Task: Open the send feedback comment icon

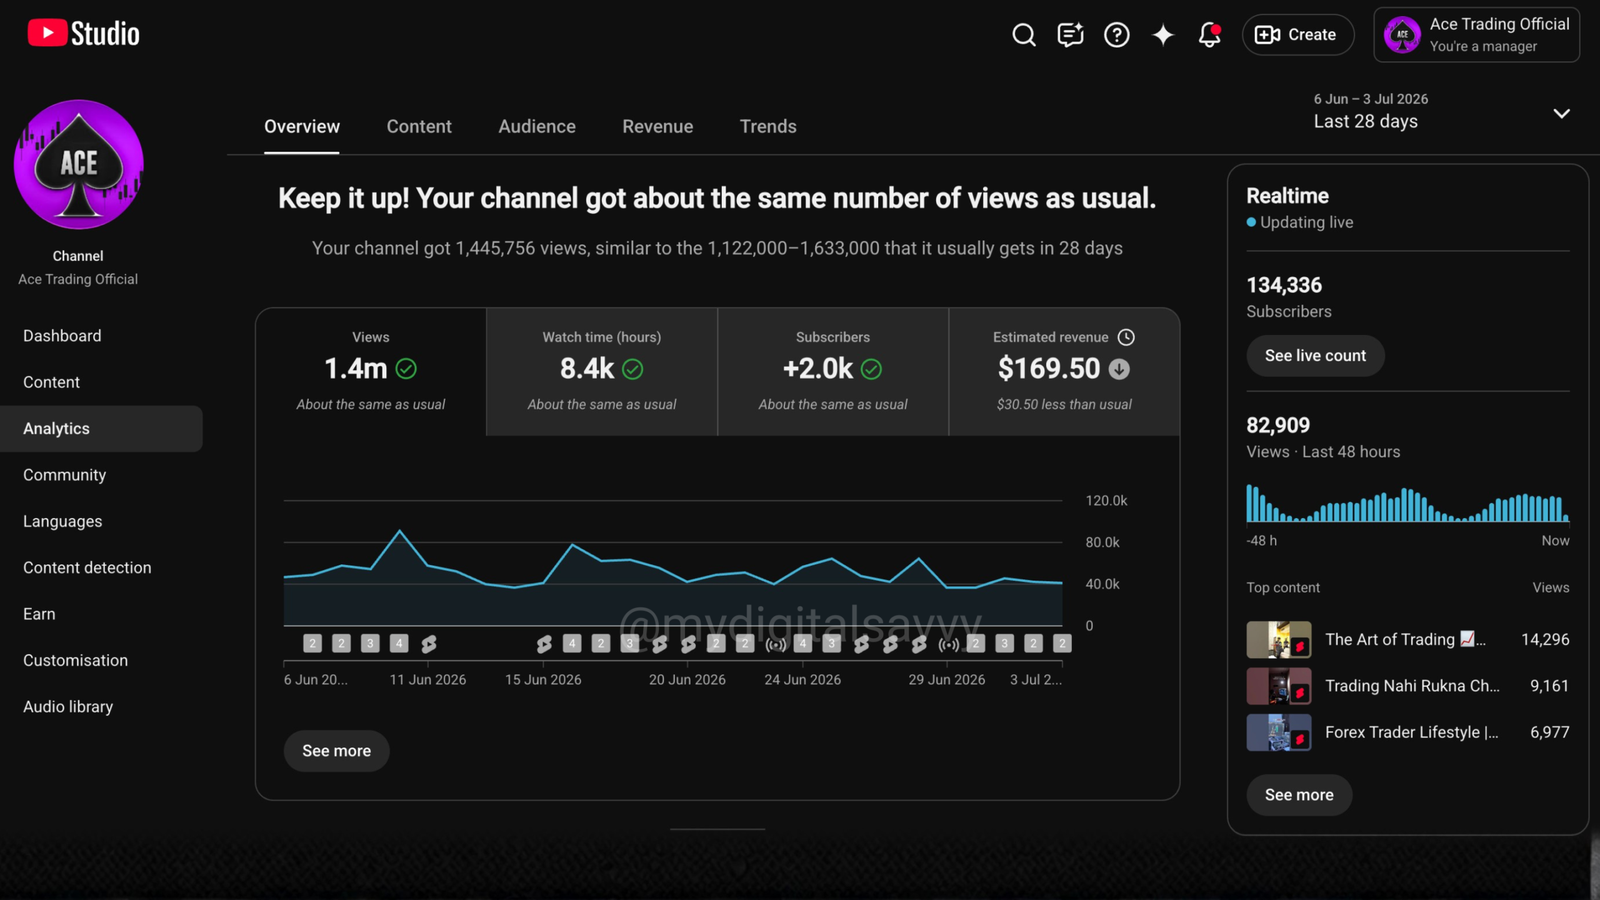Action: (1070, 35)
